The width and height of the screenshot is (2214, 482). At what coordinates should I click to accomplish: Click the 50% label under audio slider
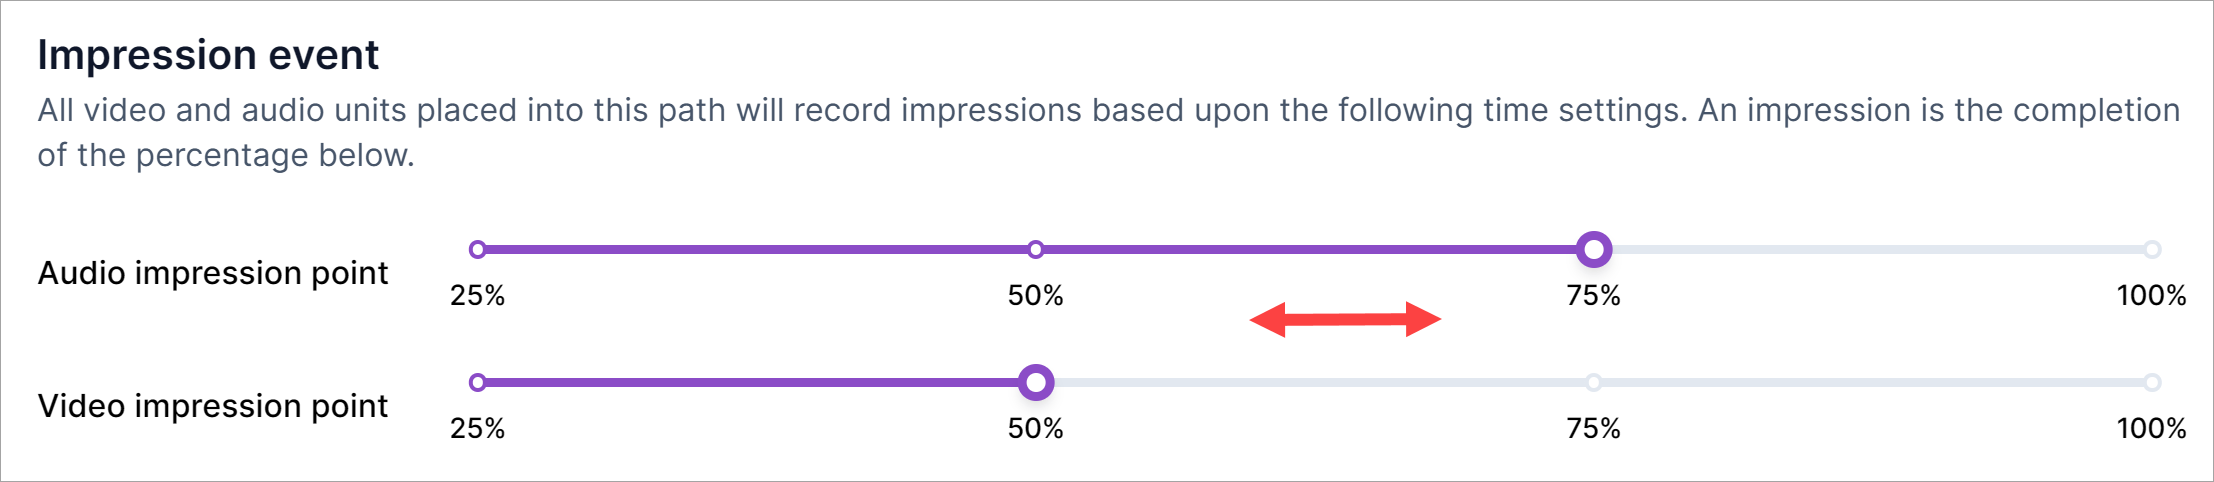pyautogui.click(x=1036, y=295)
